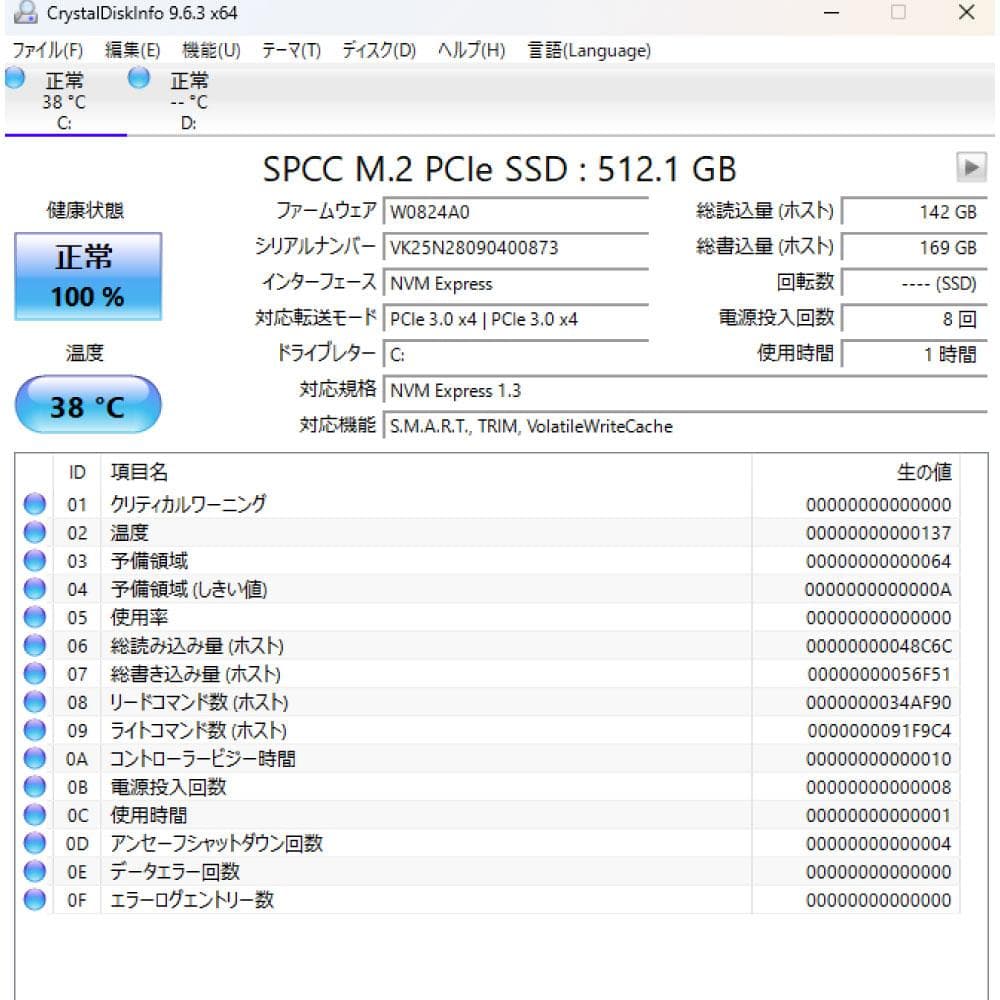Click the next-drive arrow button
Screen dimensions: 1000x1000
[971, 169]
